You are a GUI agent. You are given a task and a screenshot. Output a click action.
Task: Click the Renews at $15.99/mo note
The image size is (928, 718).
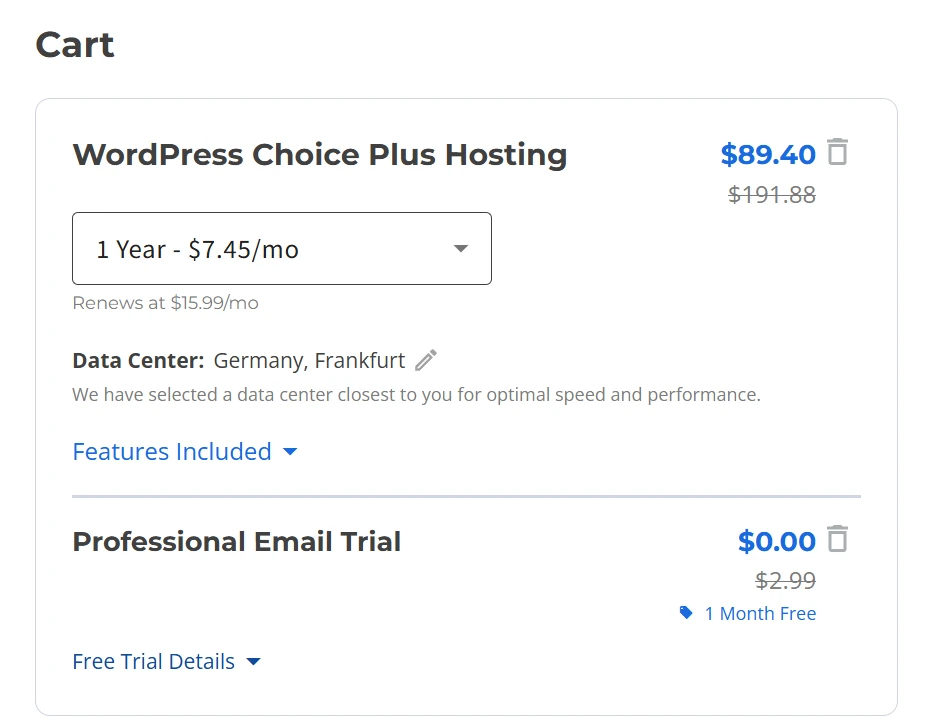pos(165,303)
